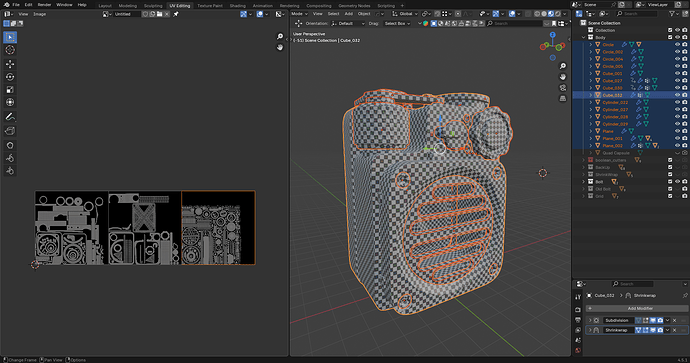
Task: Click the zoom magnifier in UV editor
Action: pos(280,36)
